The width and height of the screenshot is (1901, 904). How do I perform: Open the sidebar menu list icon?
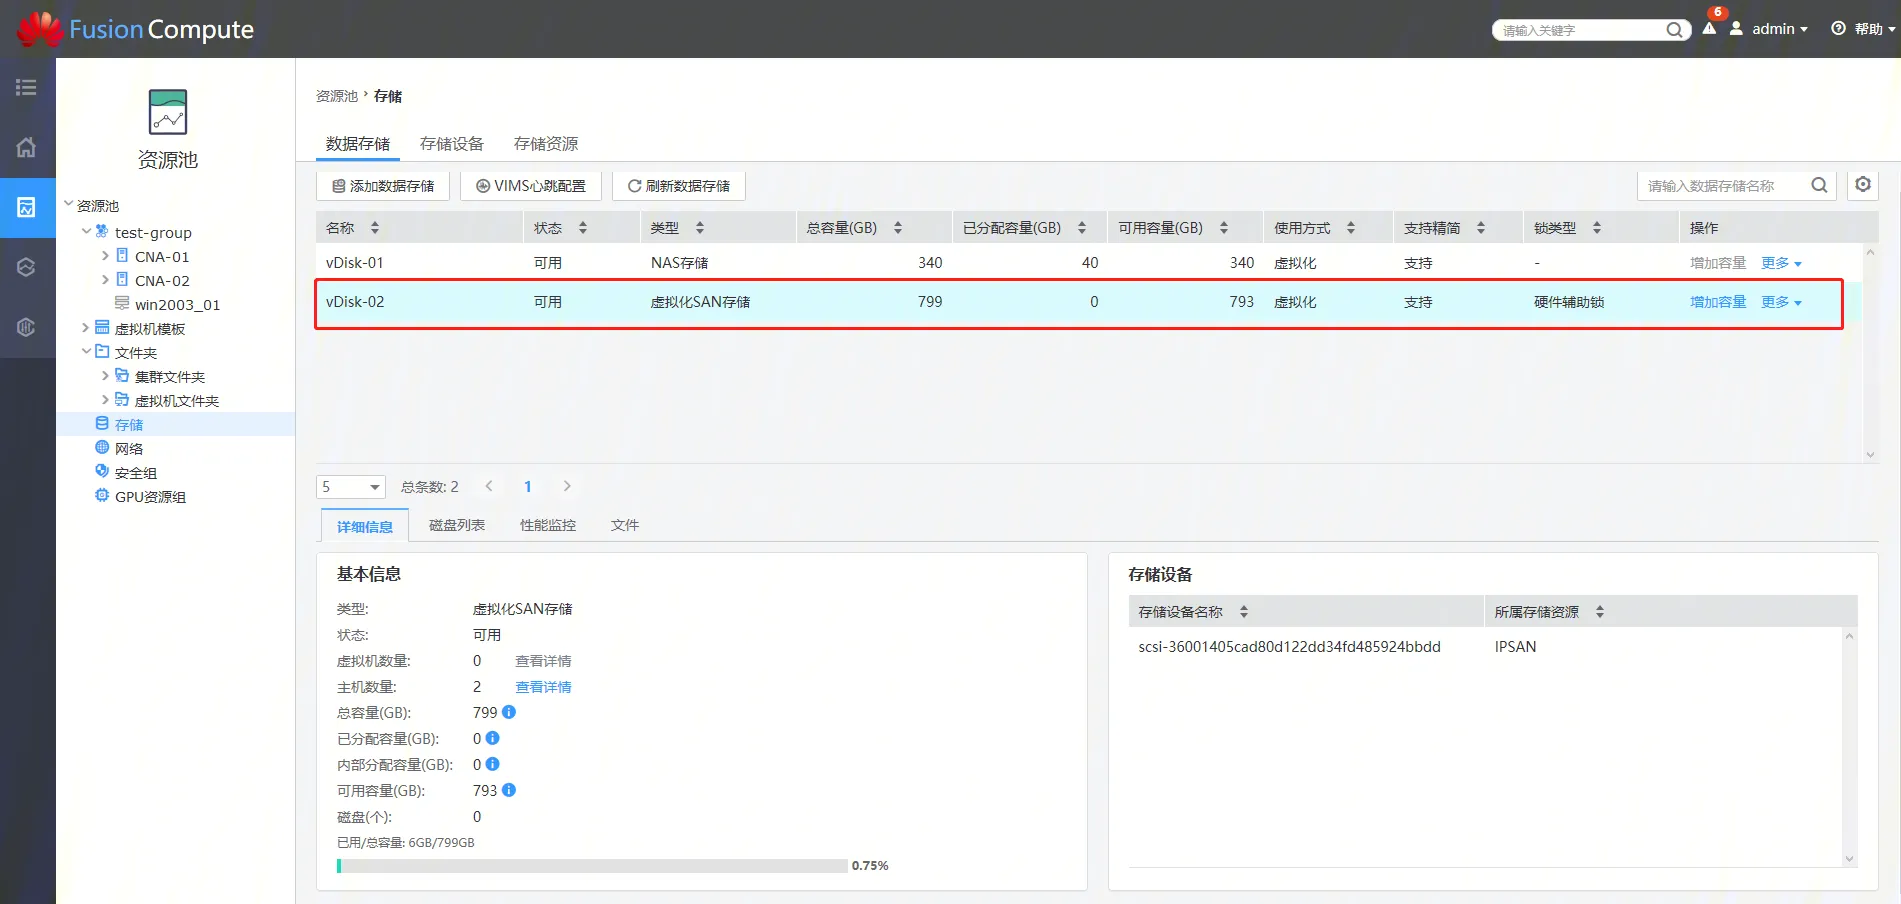pyautogui.click(x=27, y=88)
